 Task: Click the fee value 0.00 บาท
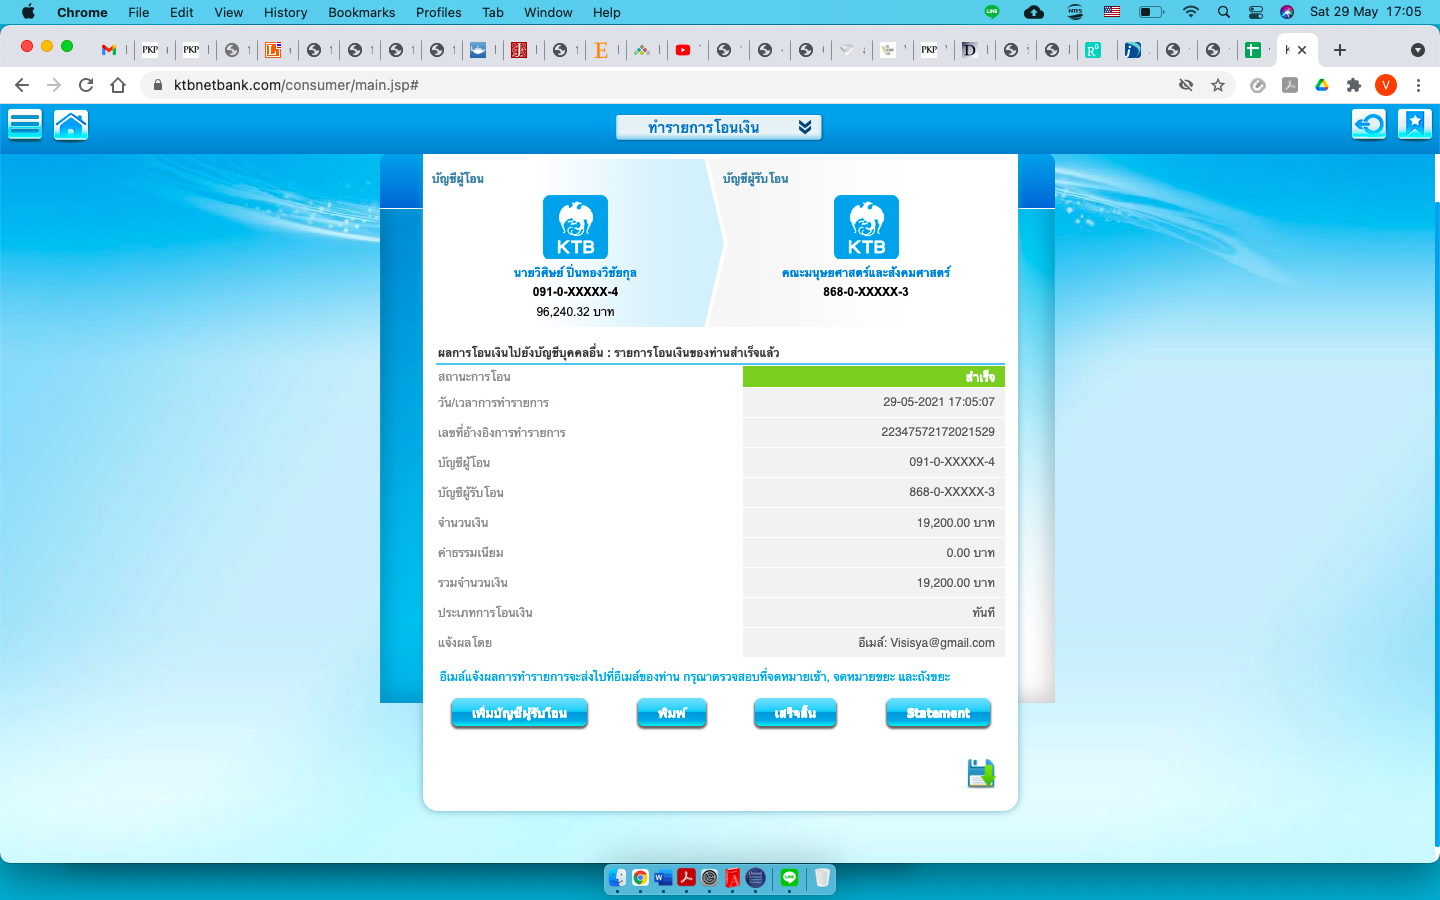970,553
